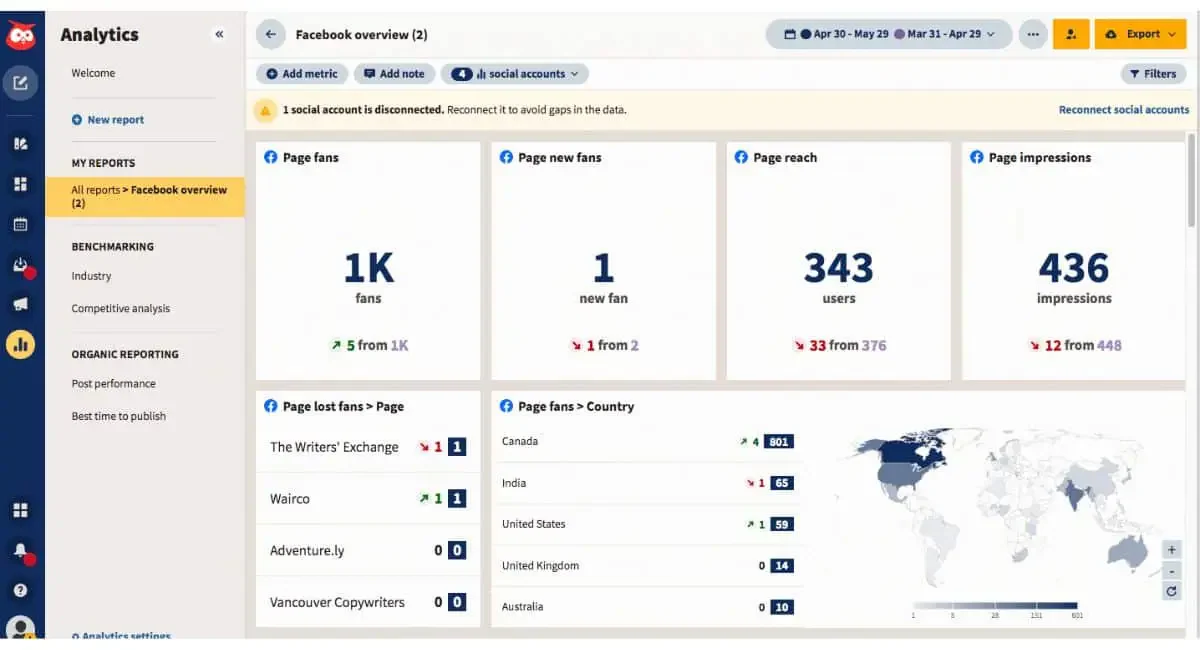Open the calendar planner icon in sidebar

(21, 224)
